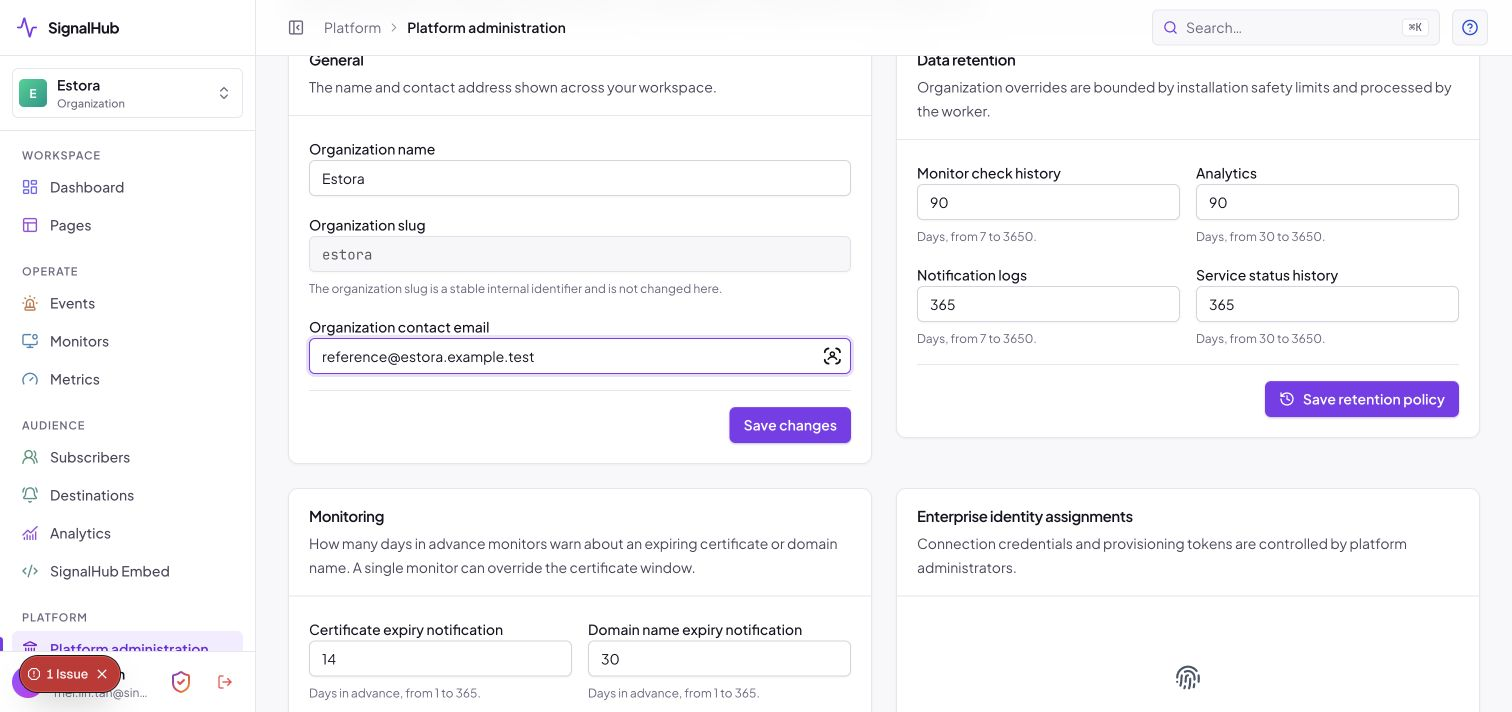The height and width of the screenshot is (712, 1512).
Task: Dismiss the 1 Issue badge with its X
Action: (x=102, y=674)
